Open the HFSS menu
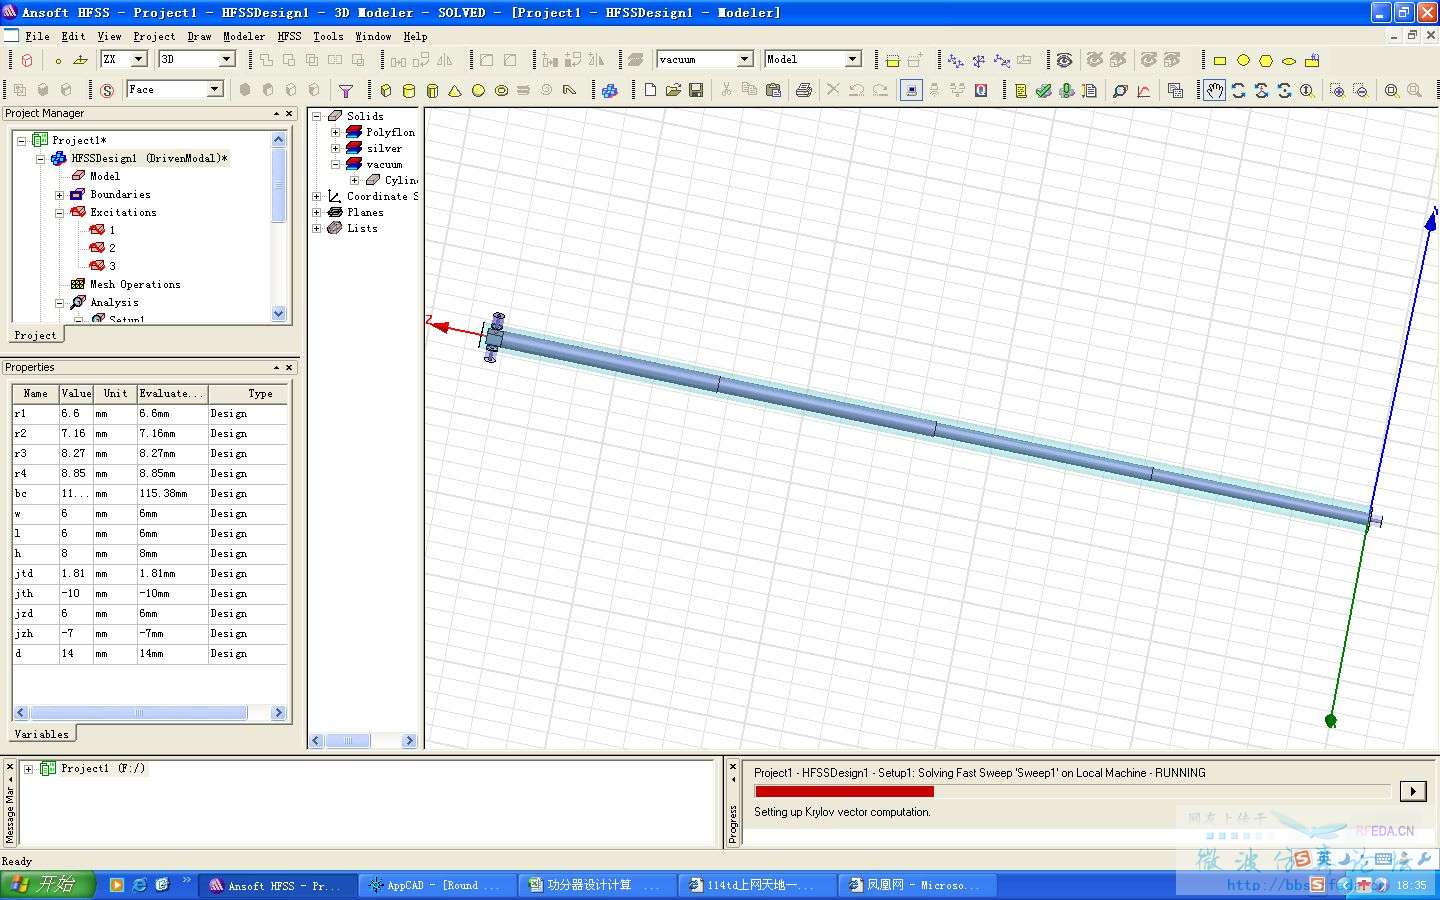Screen dimensions: 1440x900 pyautogui.click(x=289, y=36)
